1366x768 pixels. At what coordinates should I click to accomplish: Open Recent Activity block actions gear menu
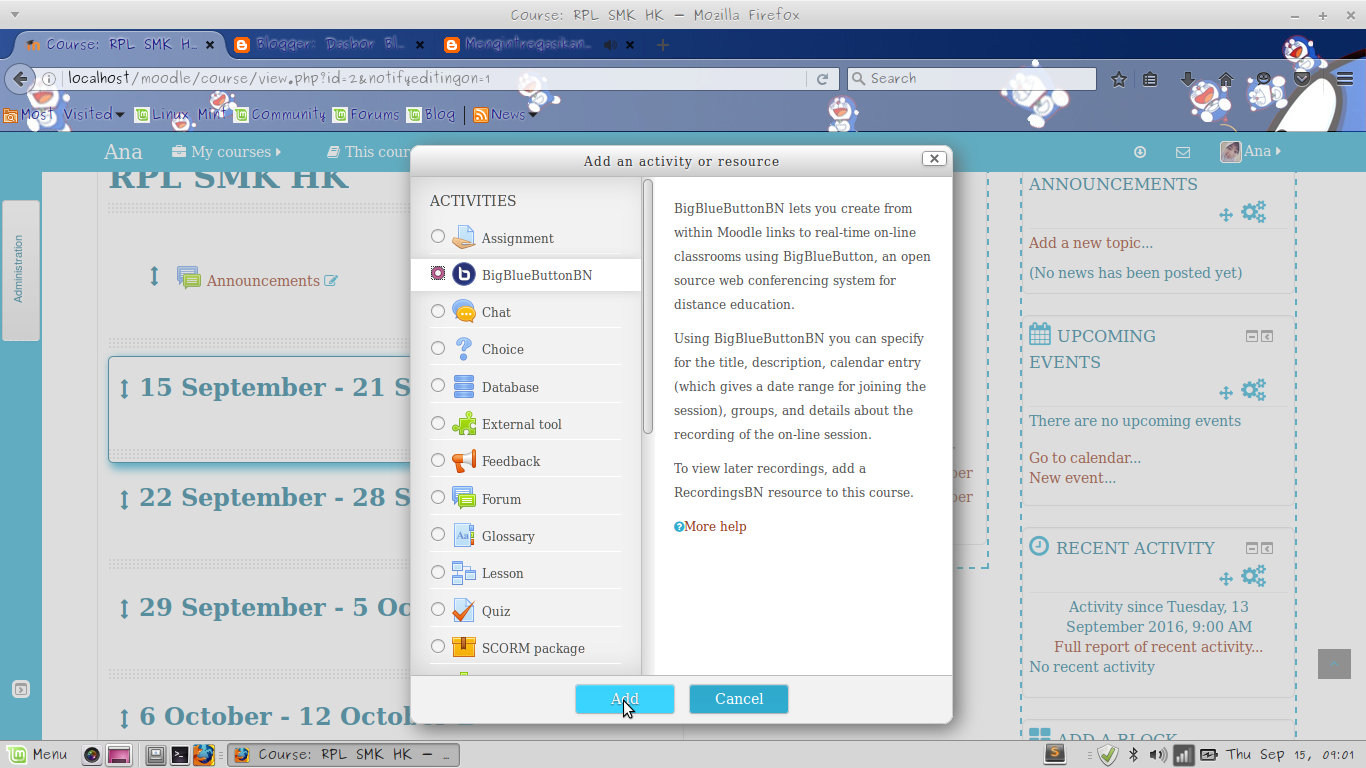1254,576
